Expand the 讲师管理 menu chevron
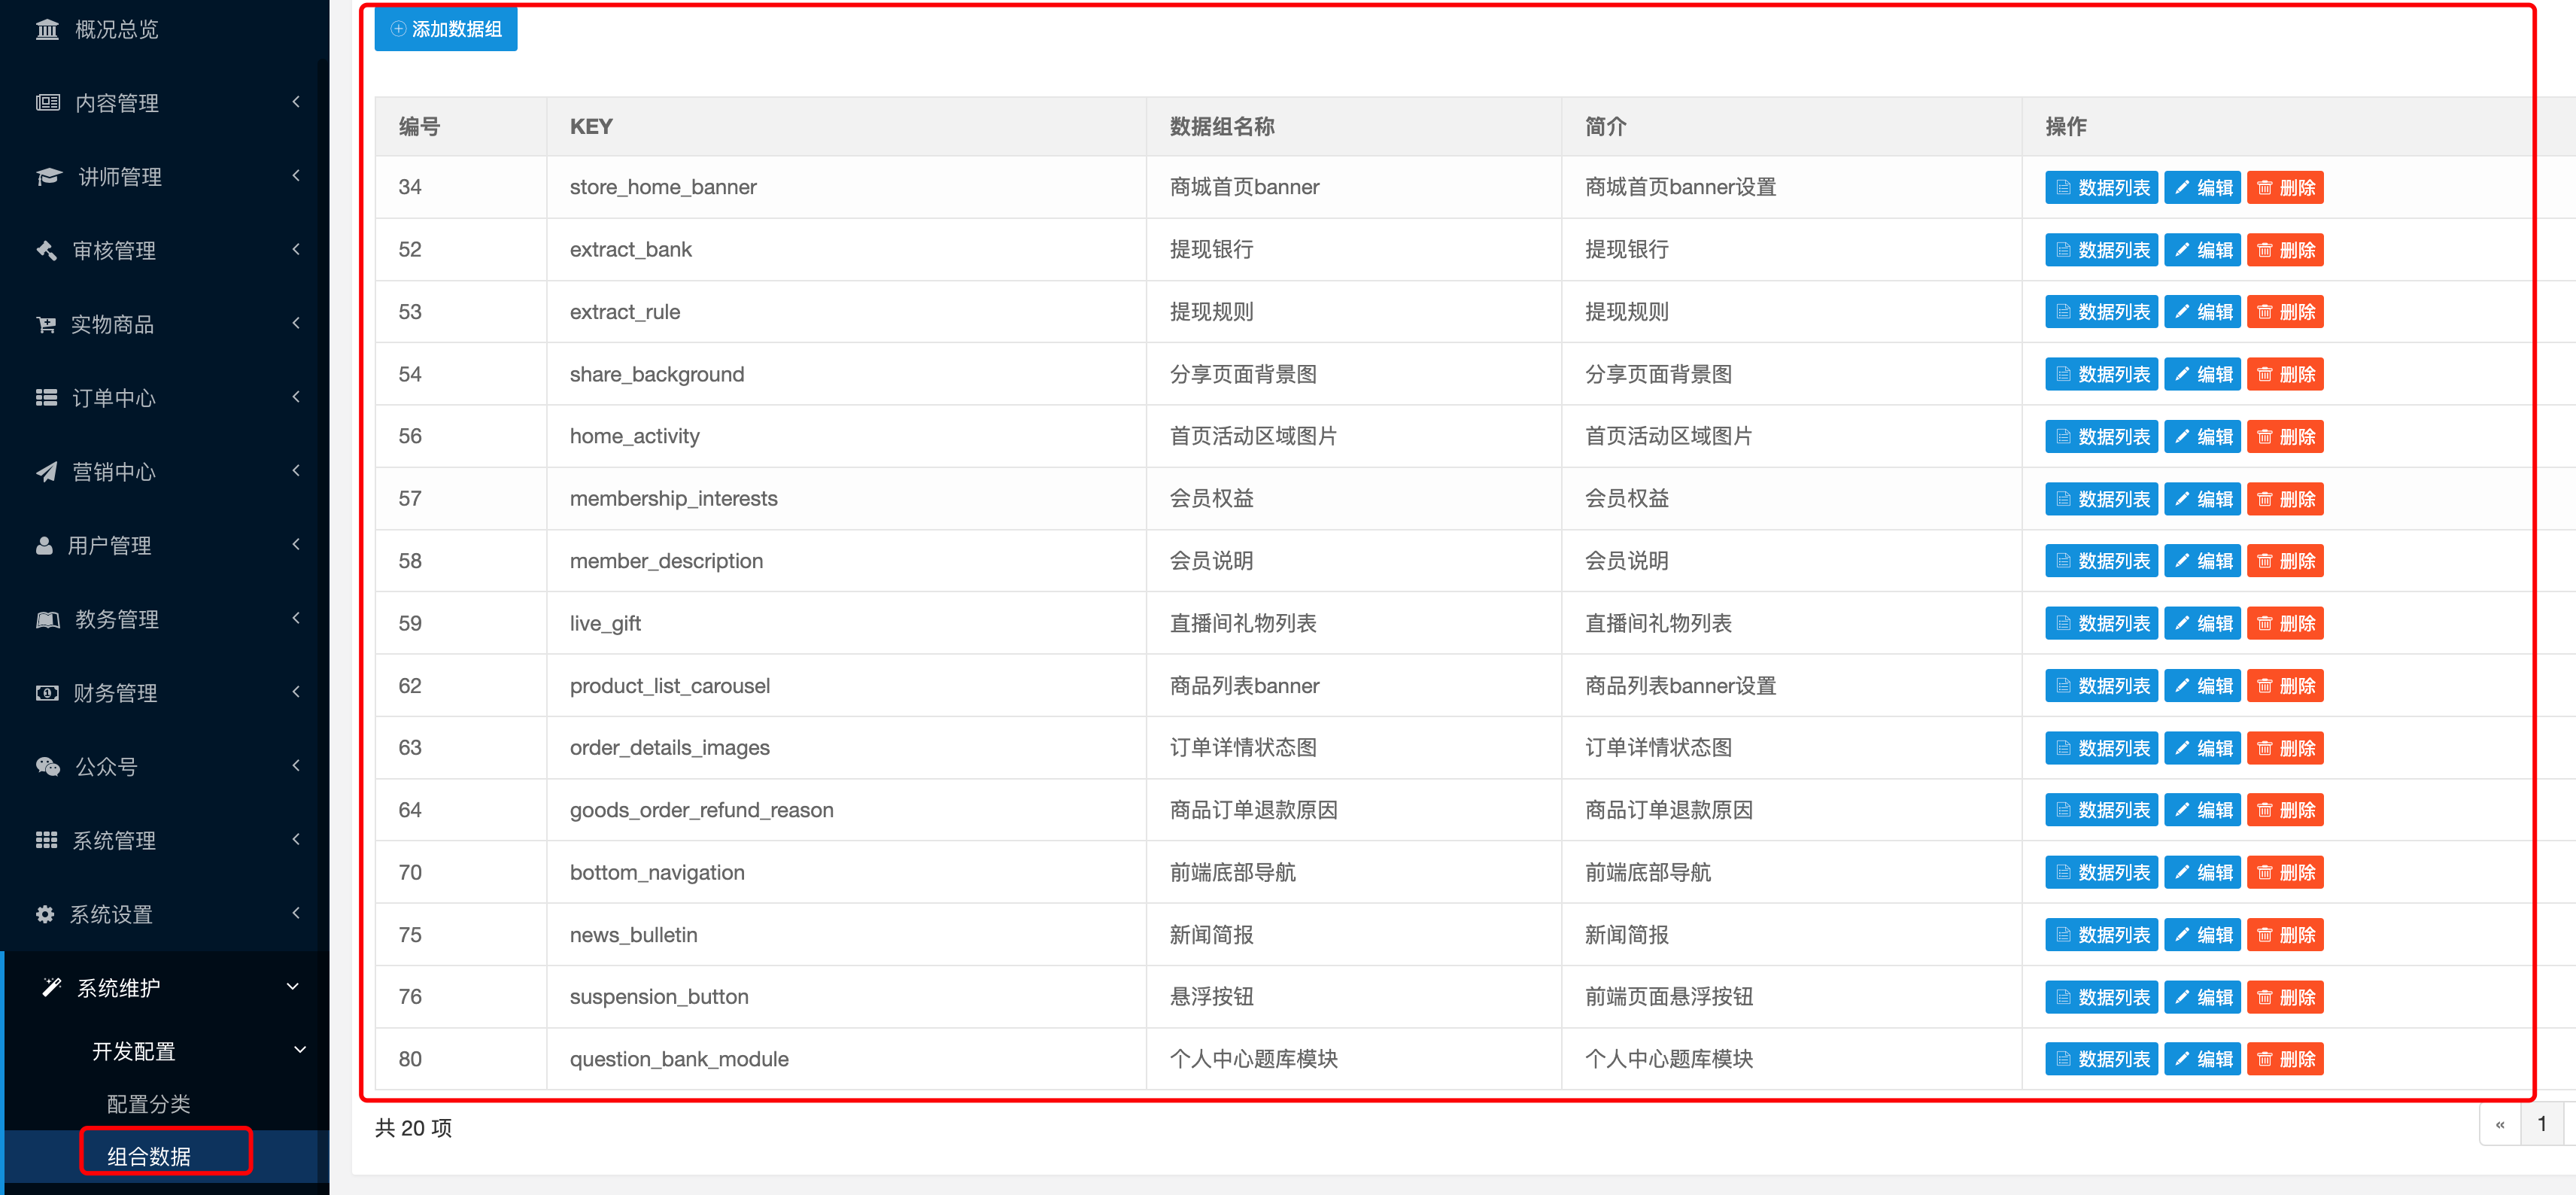The height and width of the screenshot is (1195, 2576). 296,176
